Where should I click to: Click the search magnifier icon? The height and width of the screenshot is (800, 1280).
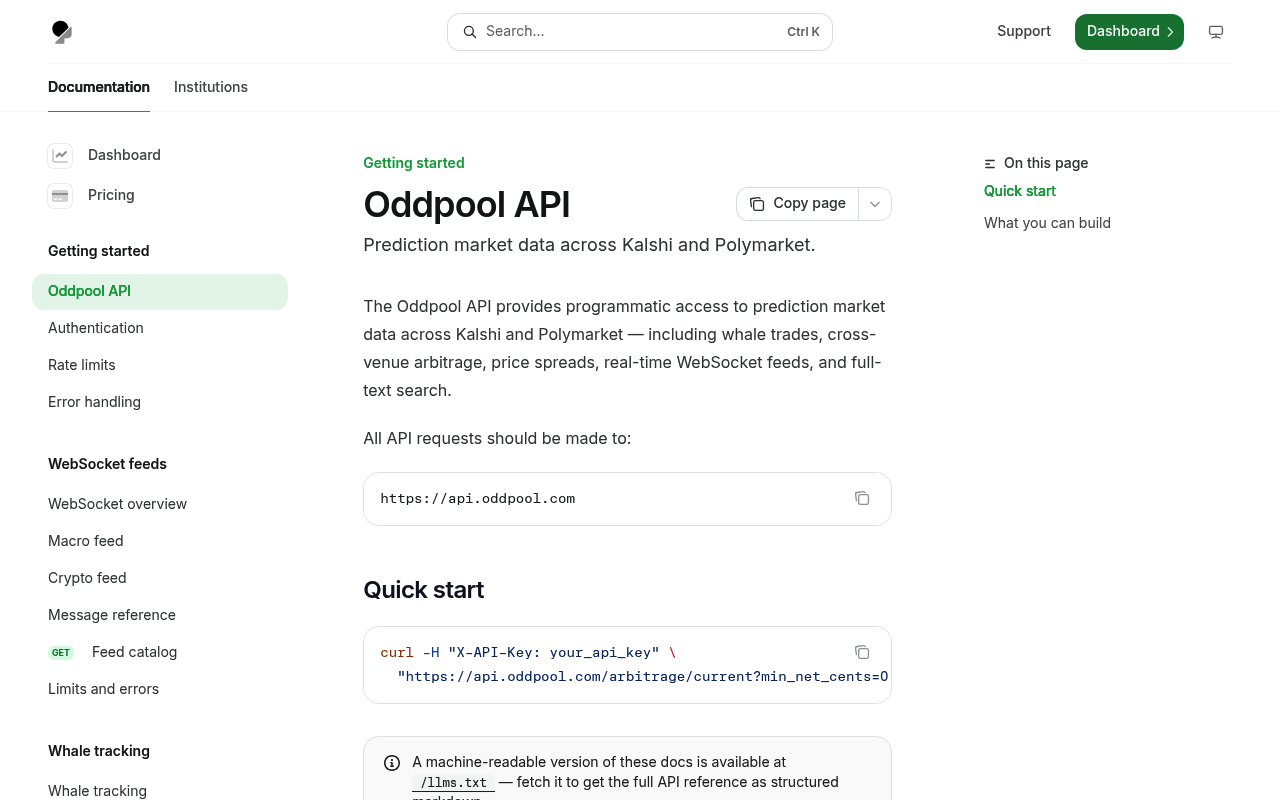470,32
